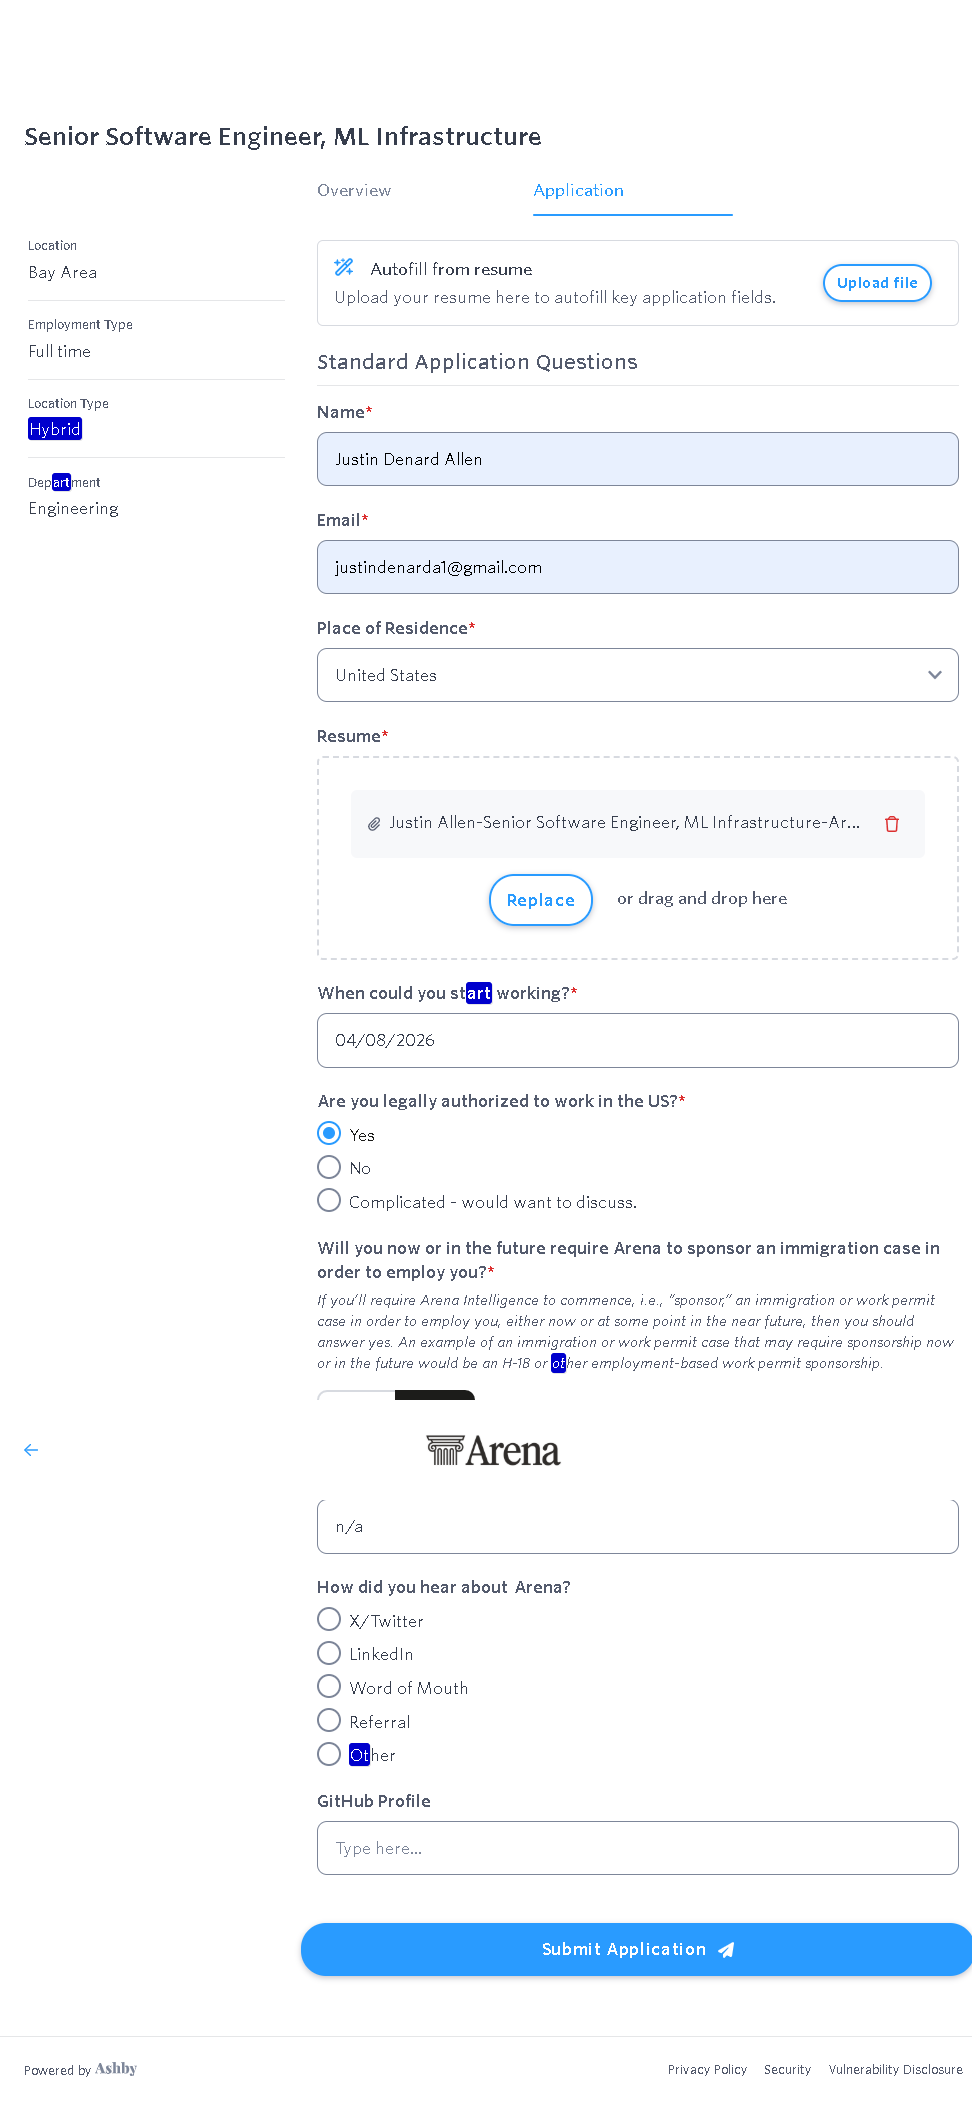Click the autofill magic wand icon
972x2103 pixels.
pos(344,267)
